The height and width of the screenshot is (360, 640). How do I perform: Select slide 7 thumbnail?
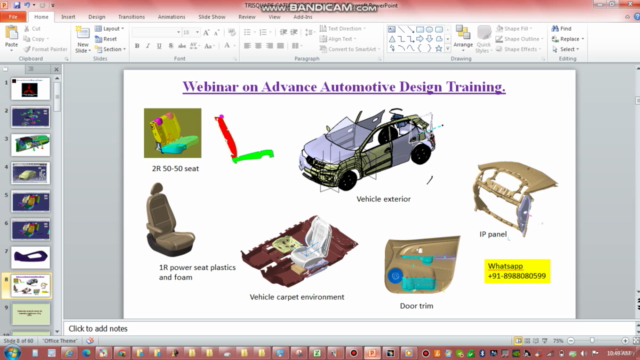(31, 257)
